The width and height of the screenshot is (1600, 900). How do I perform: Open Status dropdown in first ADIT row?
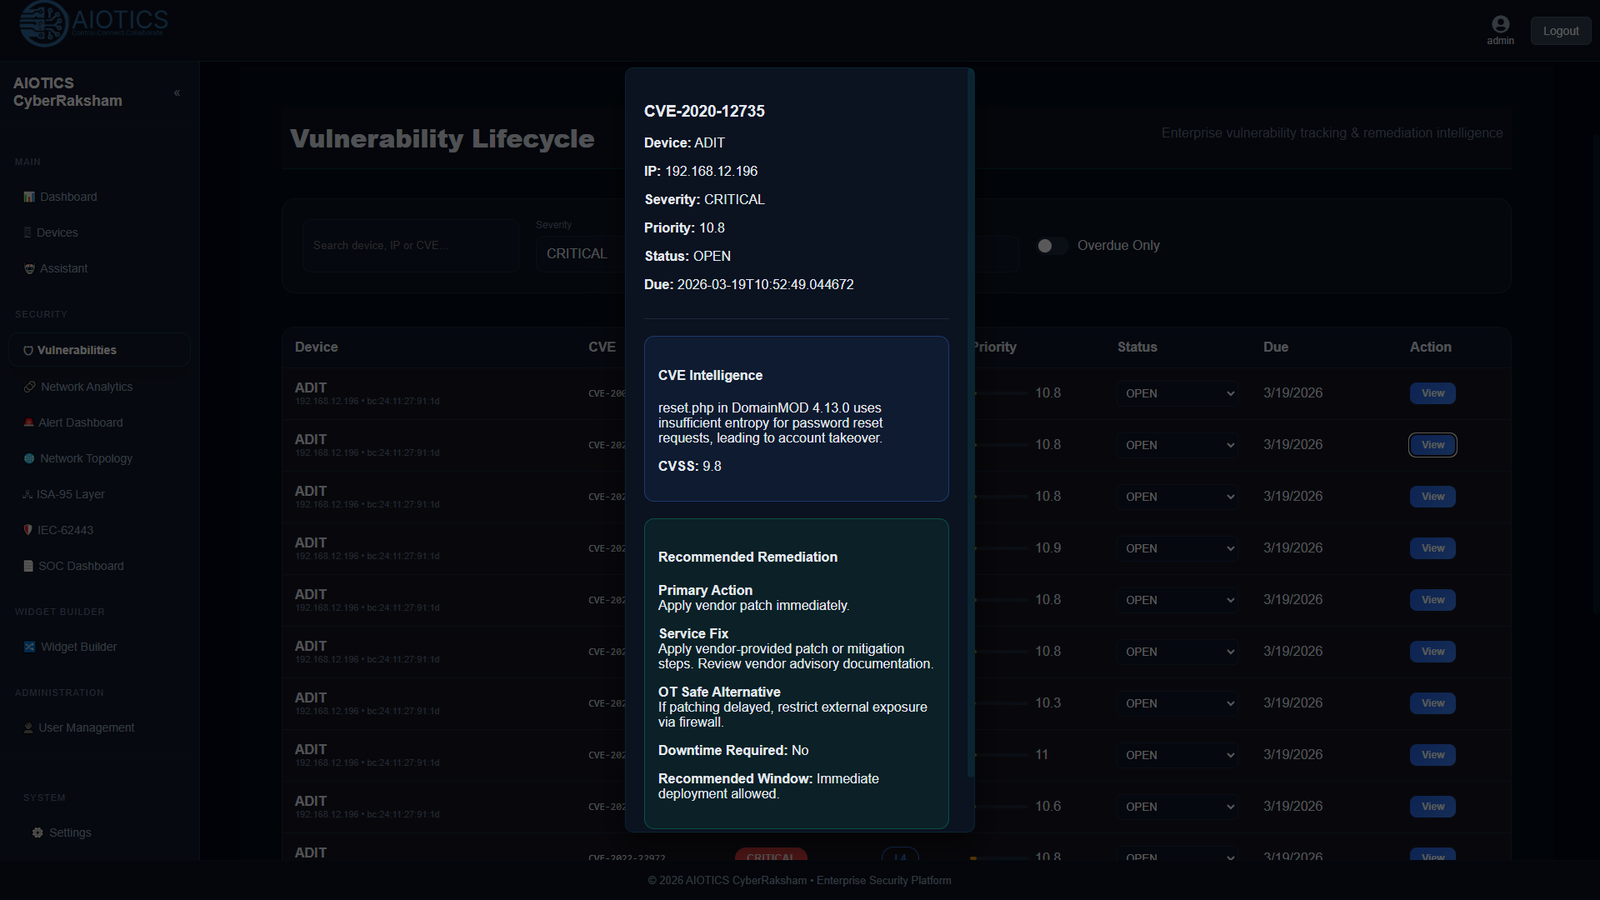tap(1178, 394)
